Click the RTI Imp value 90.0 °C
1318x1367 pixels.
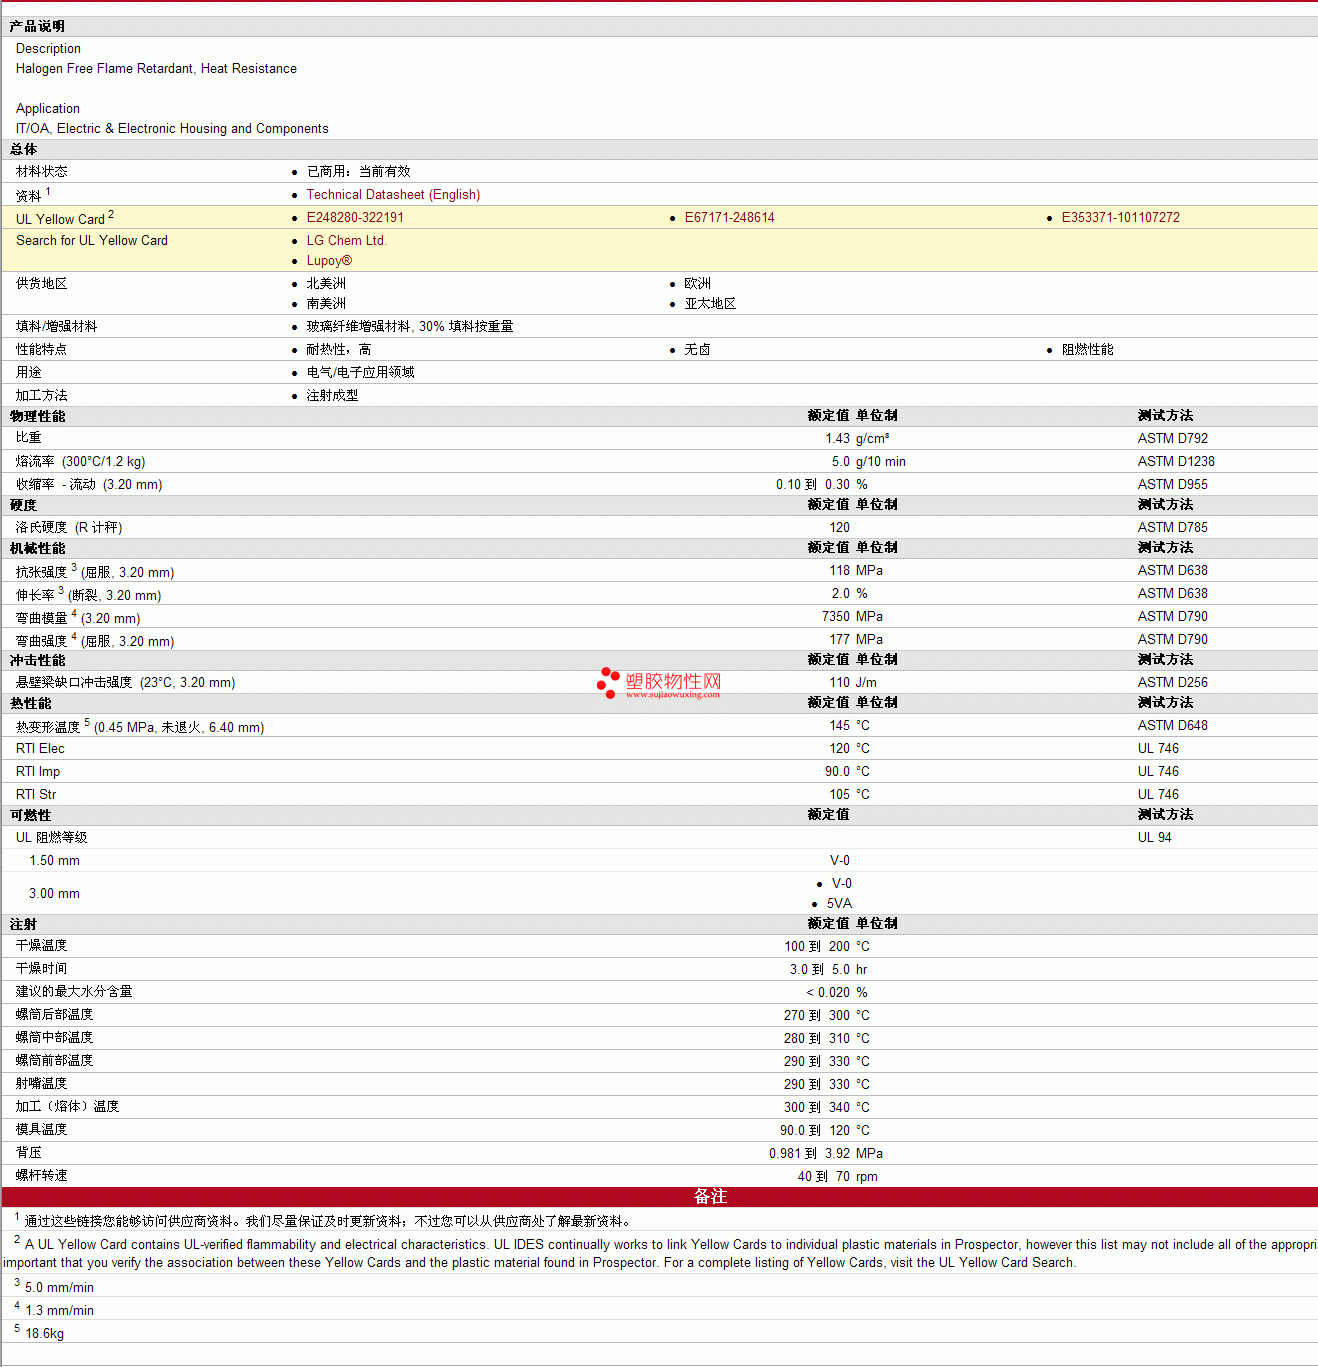click(847, 772)
